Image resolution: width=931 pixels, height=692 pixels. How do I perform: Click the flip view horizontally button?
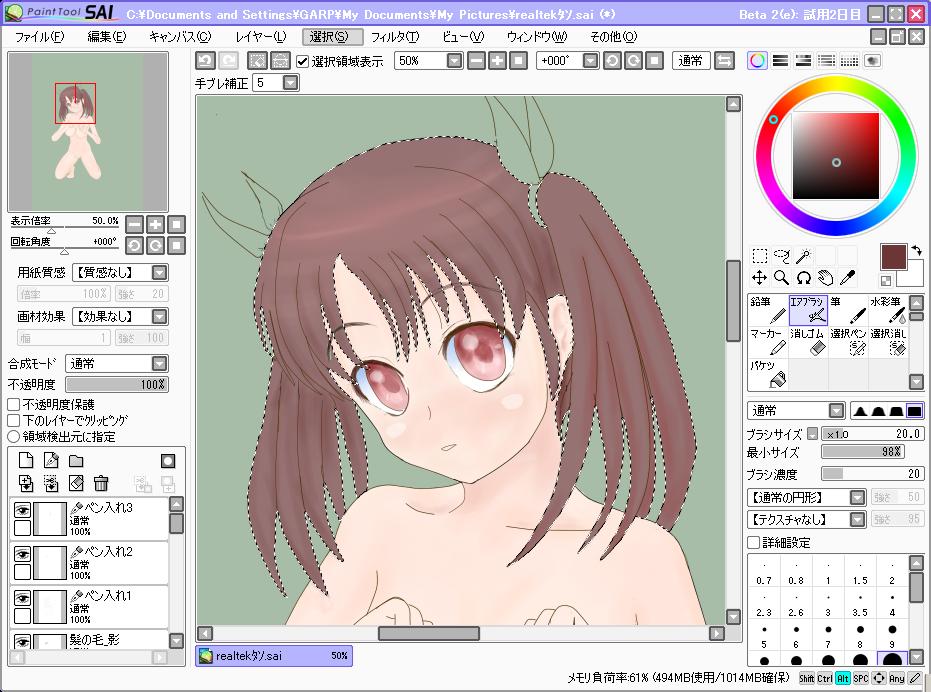point(724,61)
